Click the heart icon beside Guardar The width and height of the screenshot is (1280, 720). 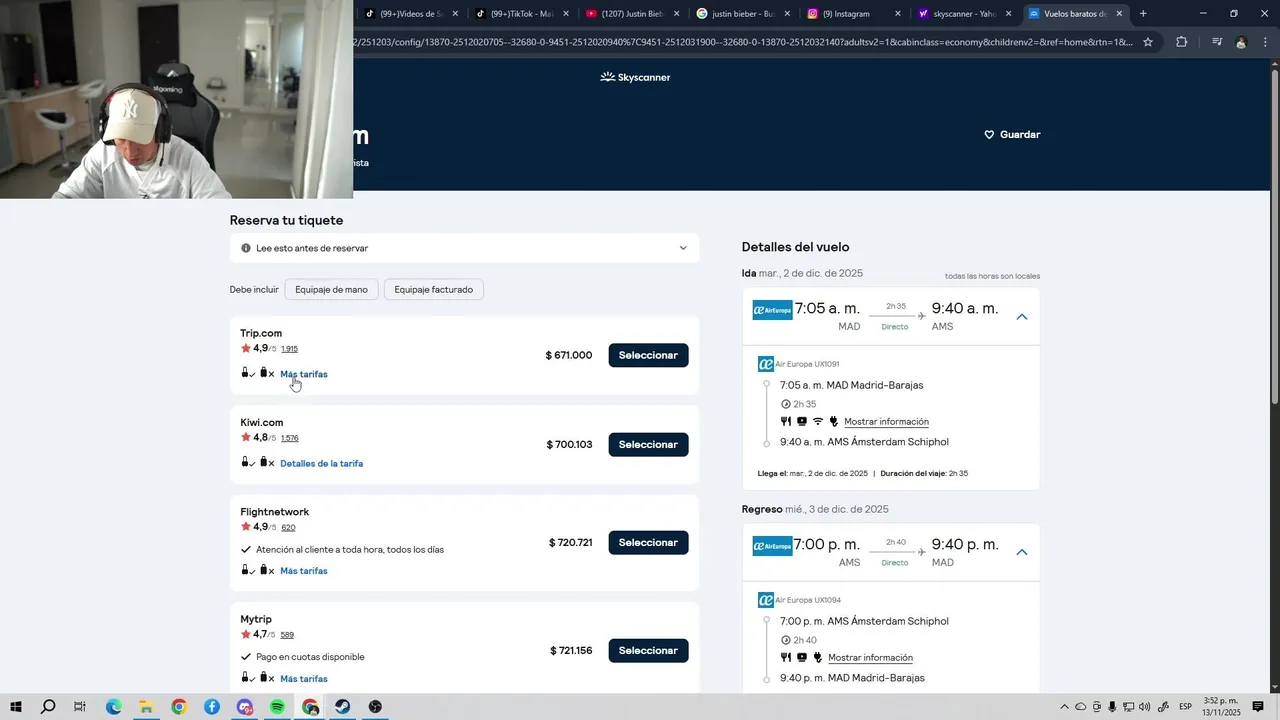[989, 134]
